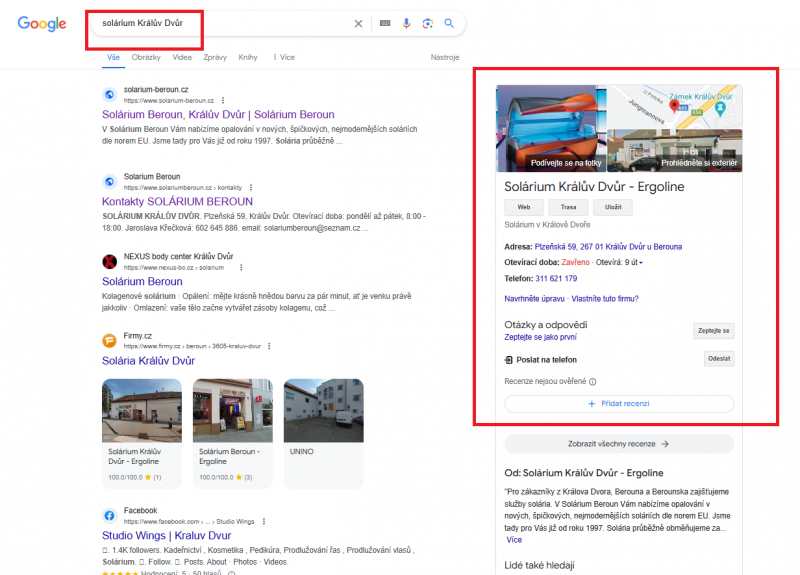The width and height of the screenshot is (800, 575).
Task: Click the info icon next to Recenze nejsou ověřené
Action: pyautogui.click(x=592, y=382)
